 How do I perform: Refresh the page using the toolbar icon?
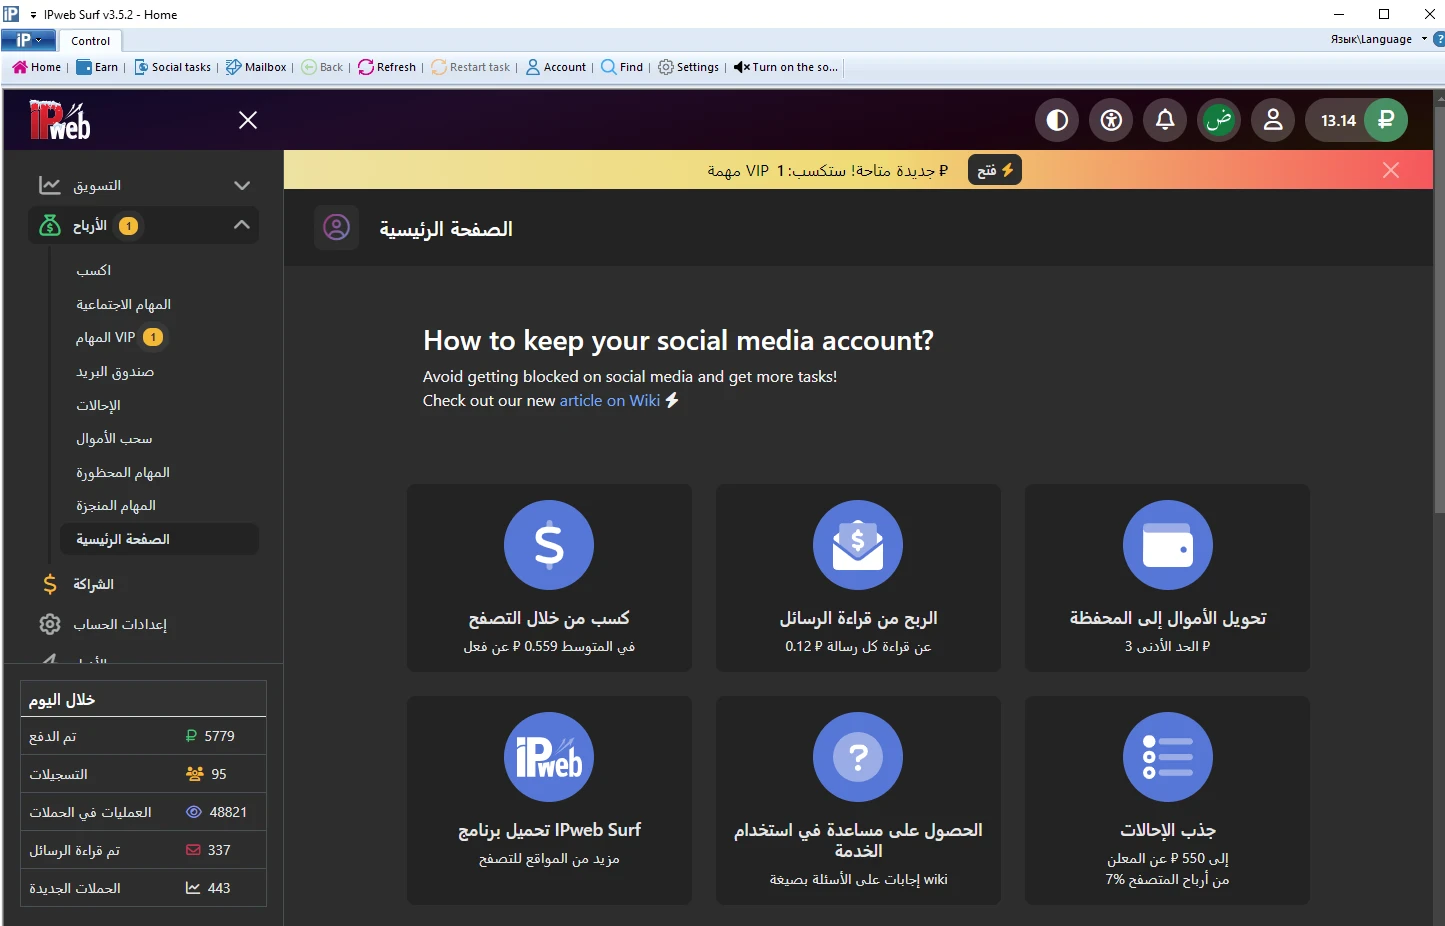click(x=387, y=67)
